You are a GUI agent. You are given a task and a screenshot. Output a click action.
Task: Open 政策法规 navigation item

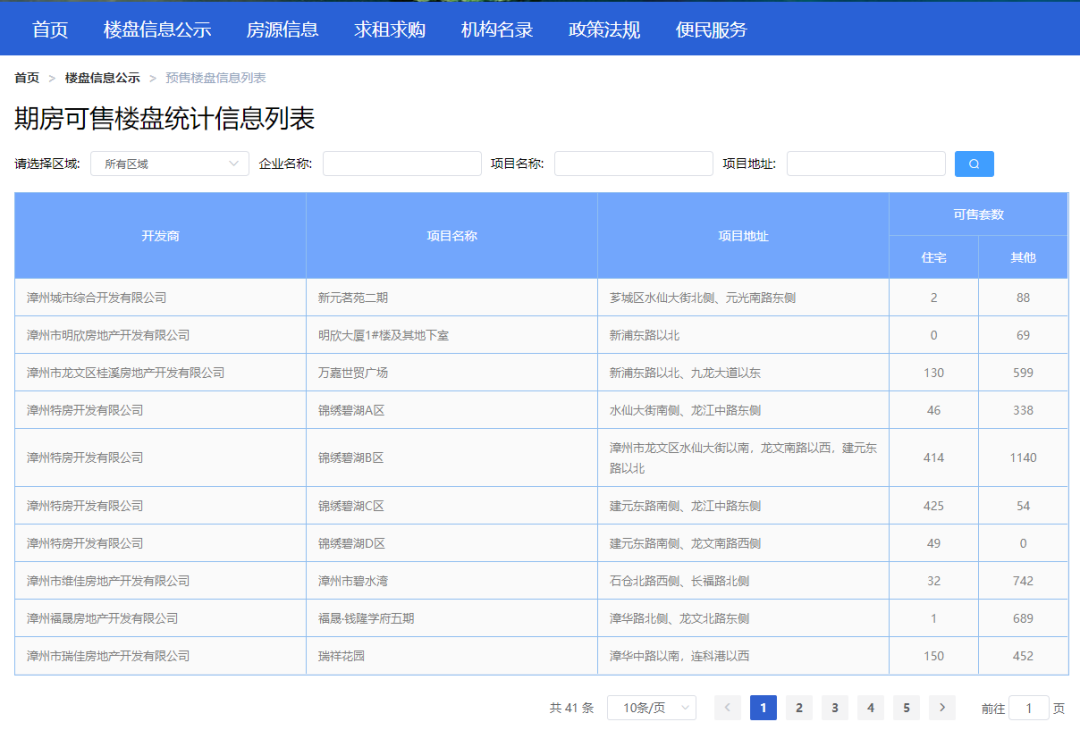604,30
